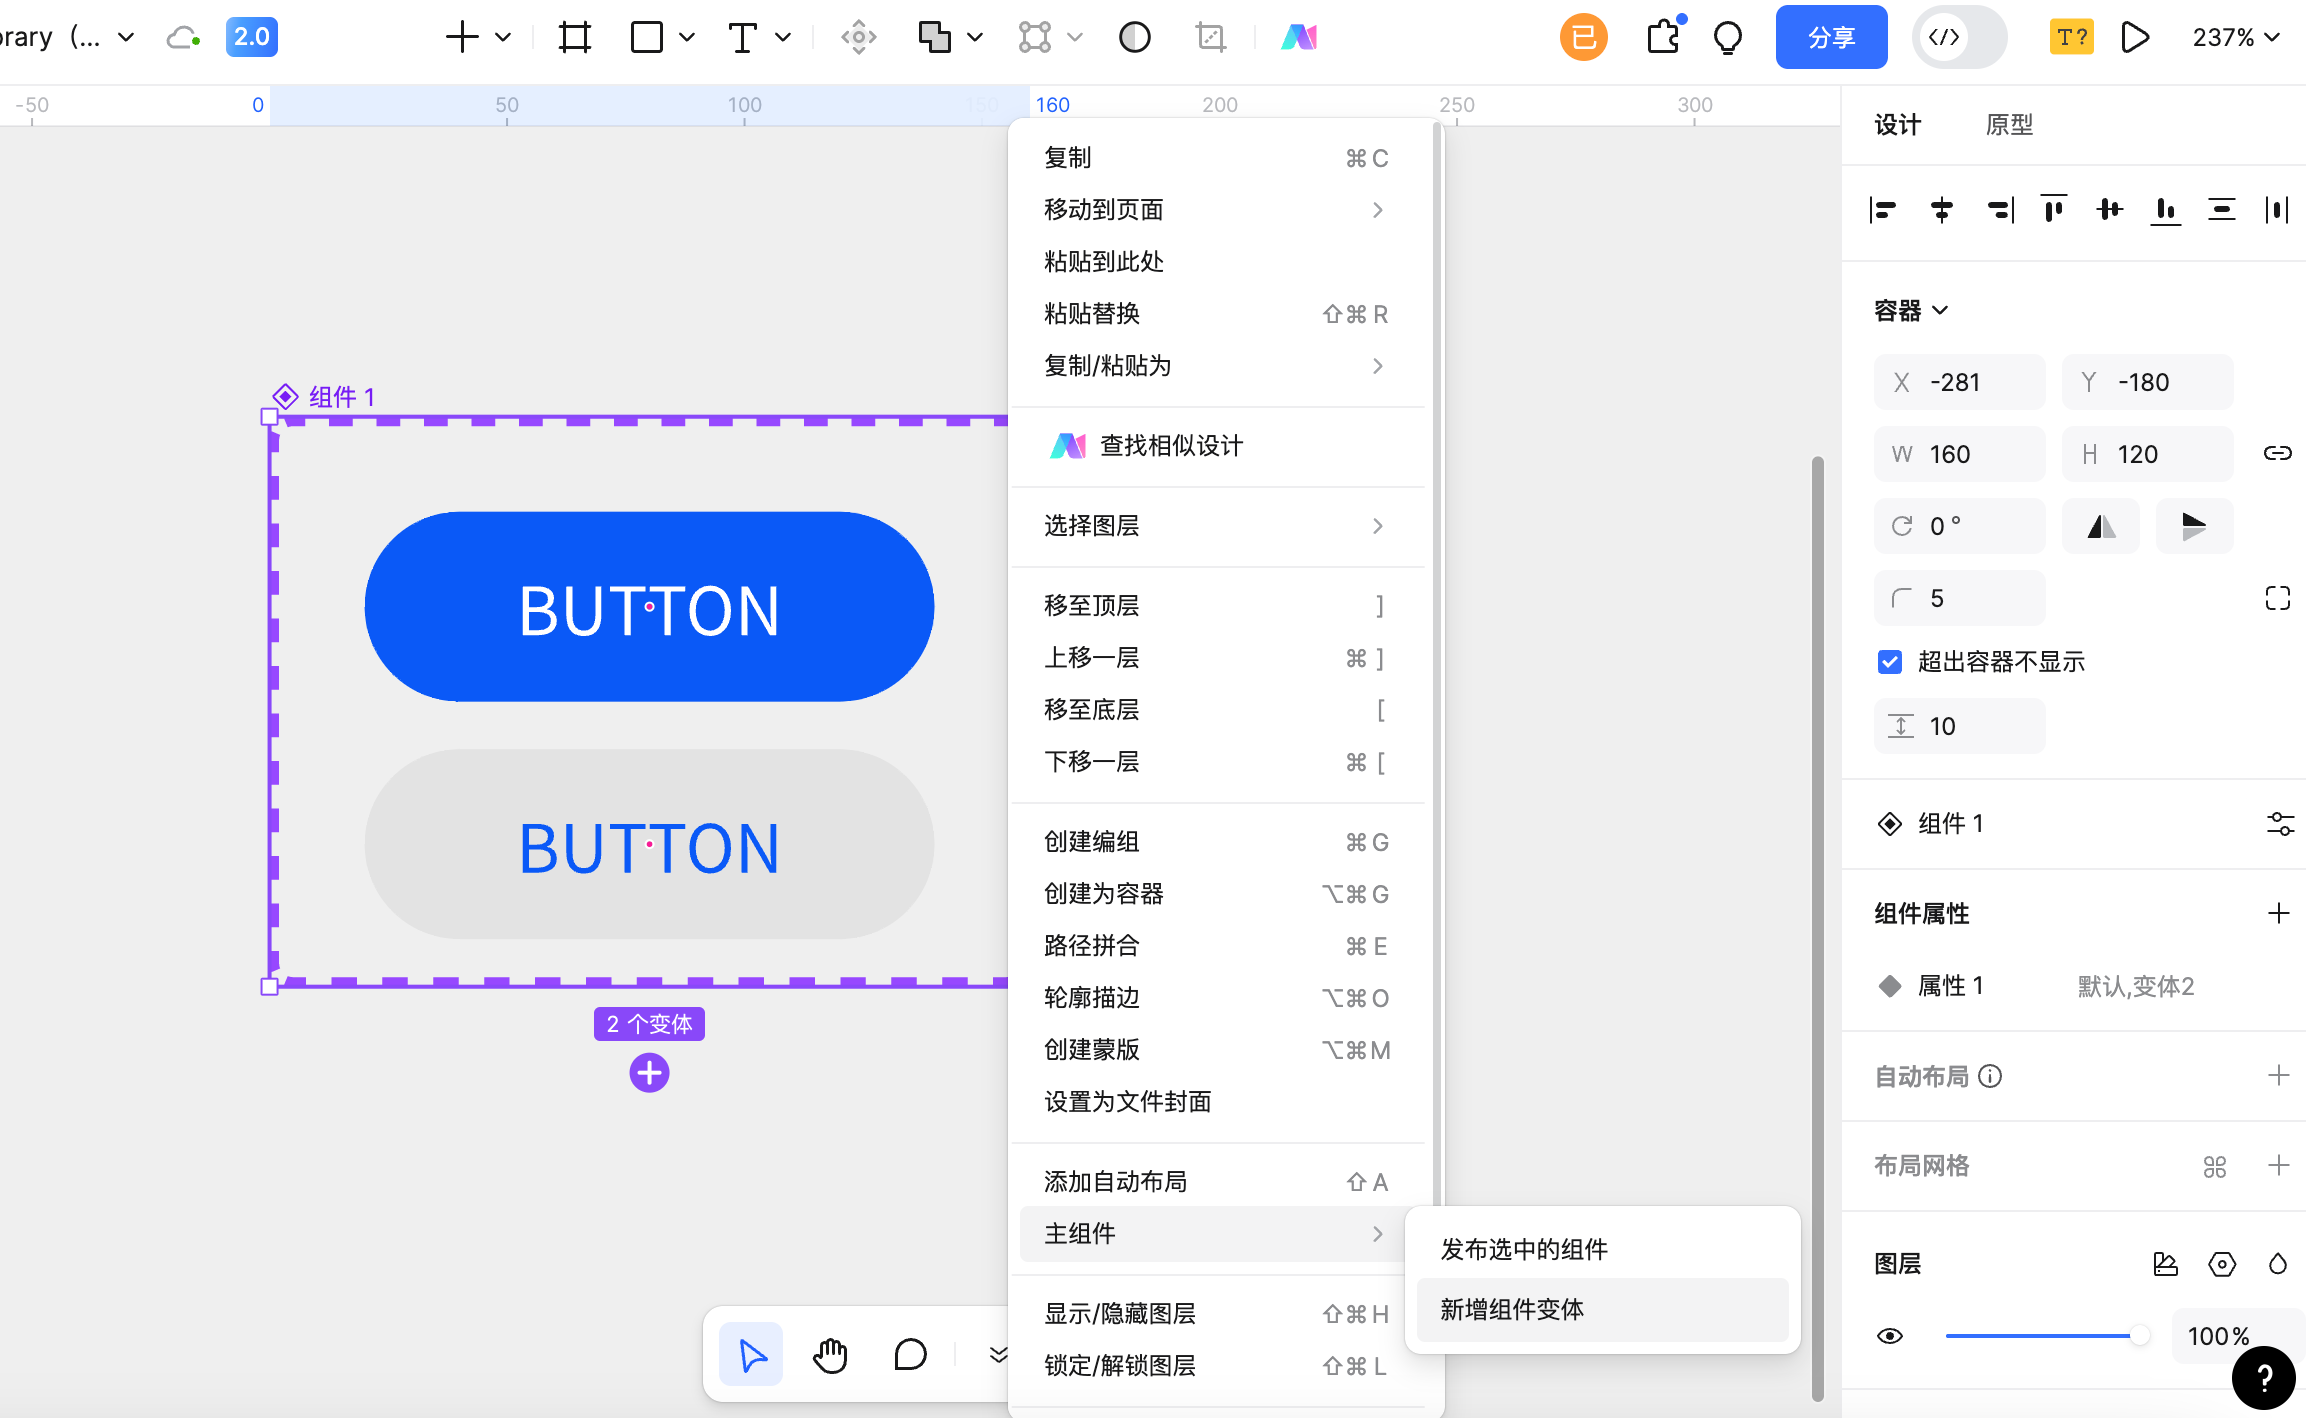Click the blue BUTTON variant on canvas
The width and height of the screenshot is (2306, 1418).
(x=649, y=607)
